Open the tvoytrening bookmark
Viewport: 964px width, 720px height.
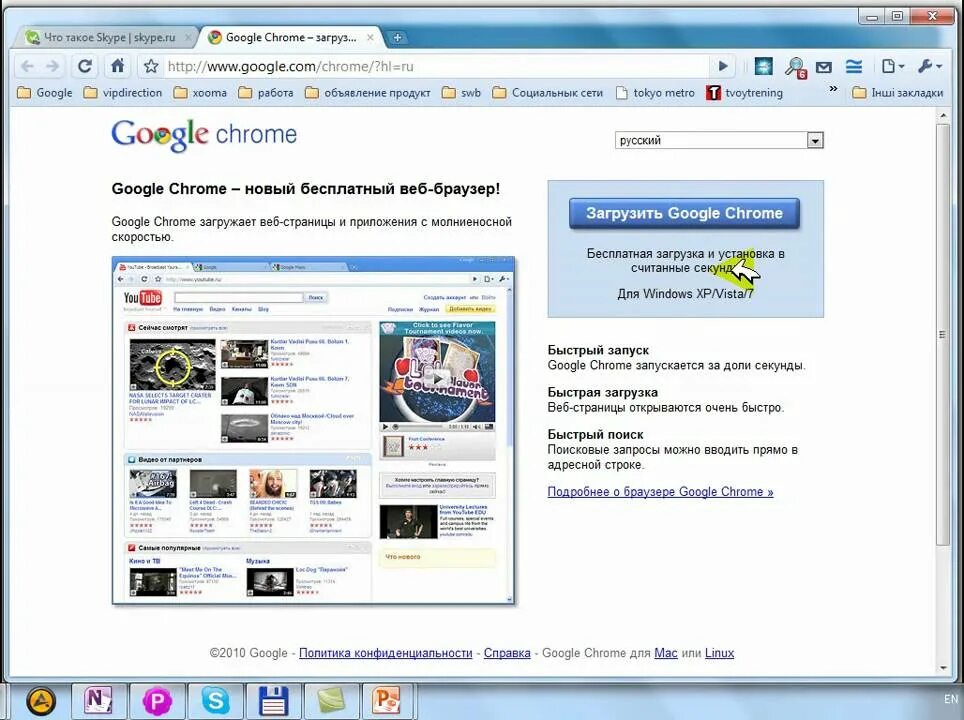coord(745,93)
